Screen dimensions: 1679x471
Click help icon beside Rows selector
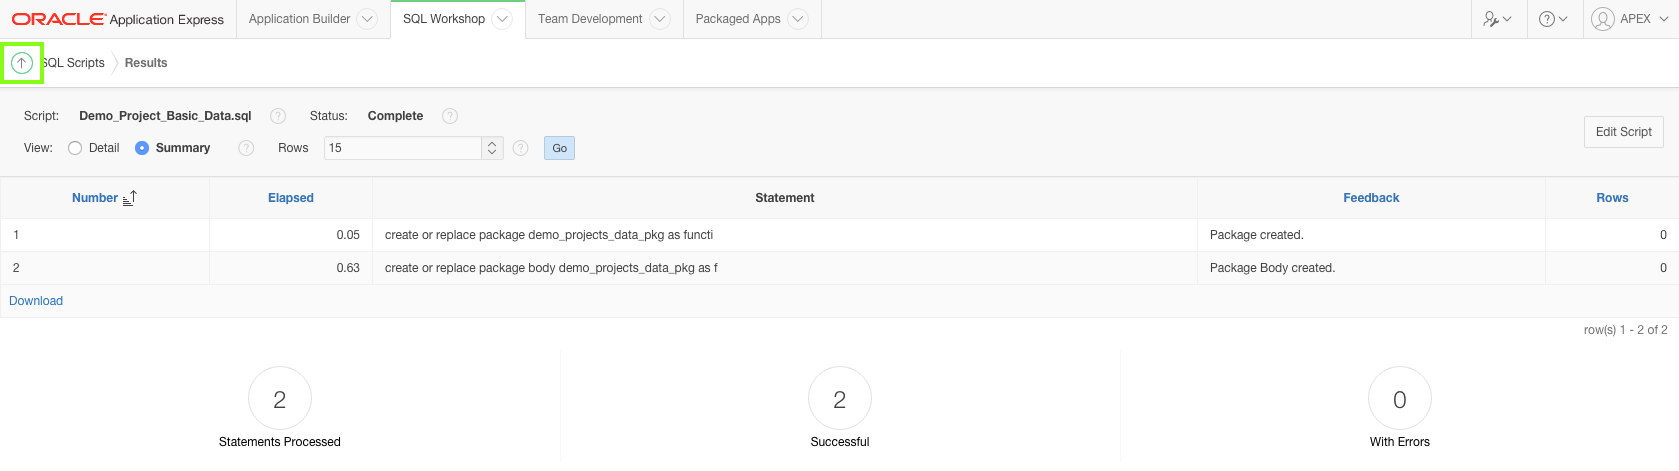(520, 148)
